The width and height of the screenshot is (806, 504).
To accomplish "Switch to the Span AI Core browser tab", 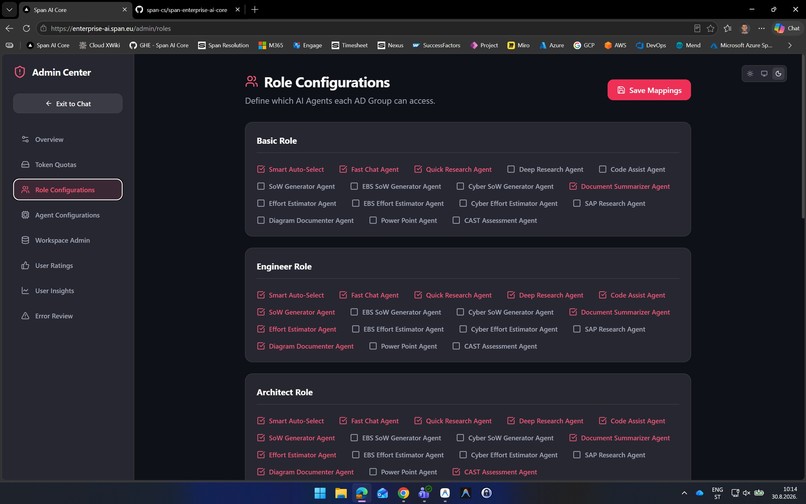I will click(75, 10).
